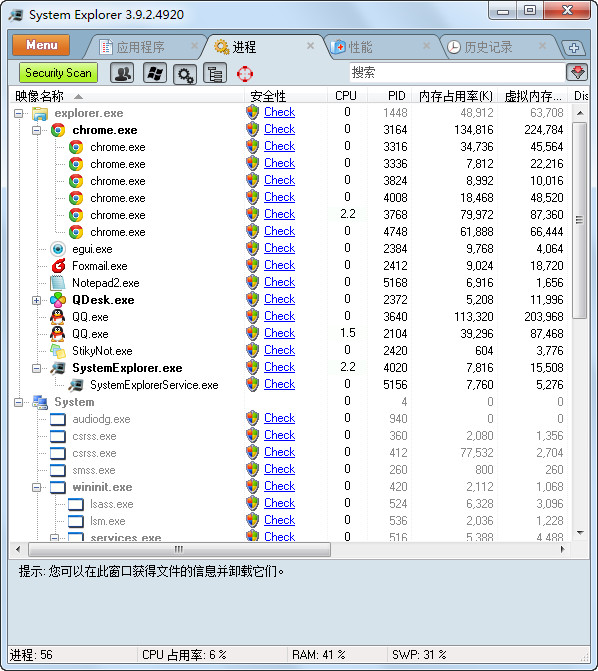Collapse the wininit.exe tree node

[x=36, y=487]
